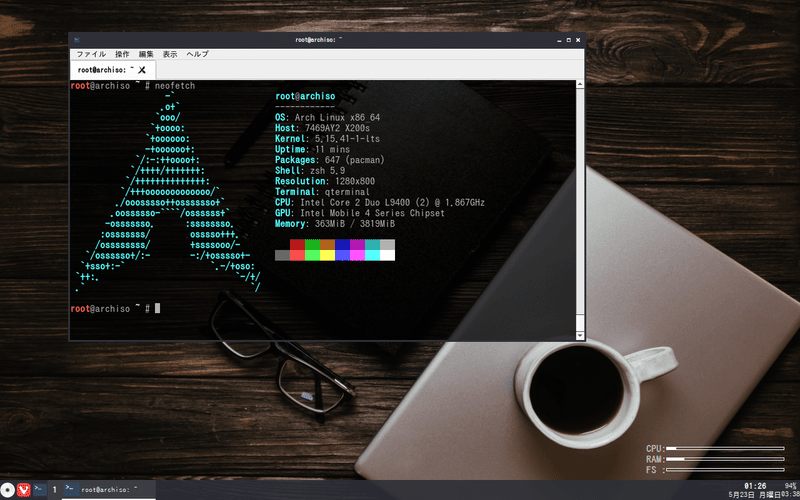The height and width of the screenshot is (500, 800).
Task: Click the magenta swatch in the bottom row
Action: 358,255
